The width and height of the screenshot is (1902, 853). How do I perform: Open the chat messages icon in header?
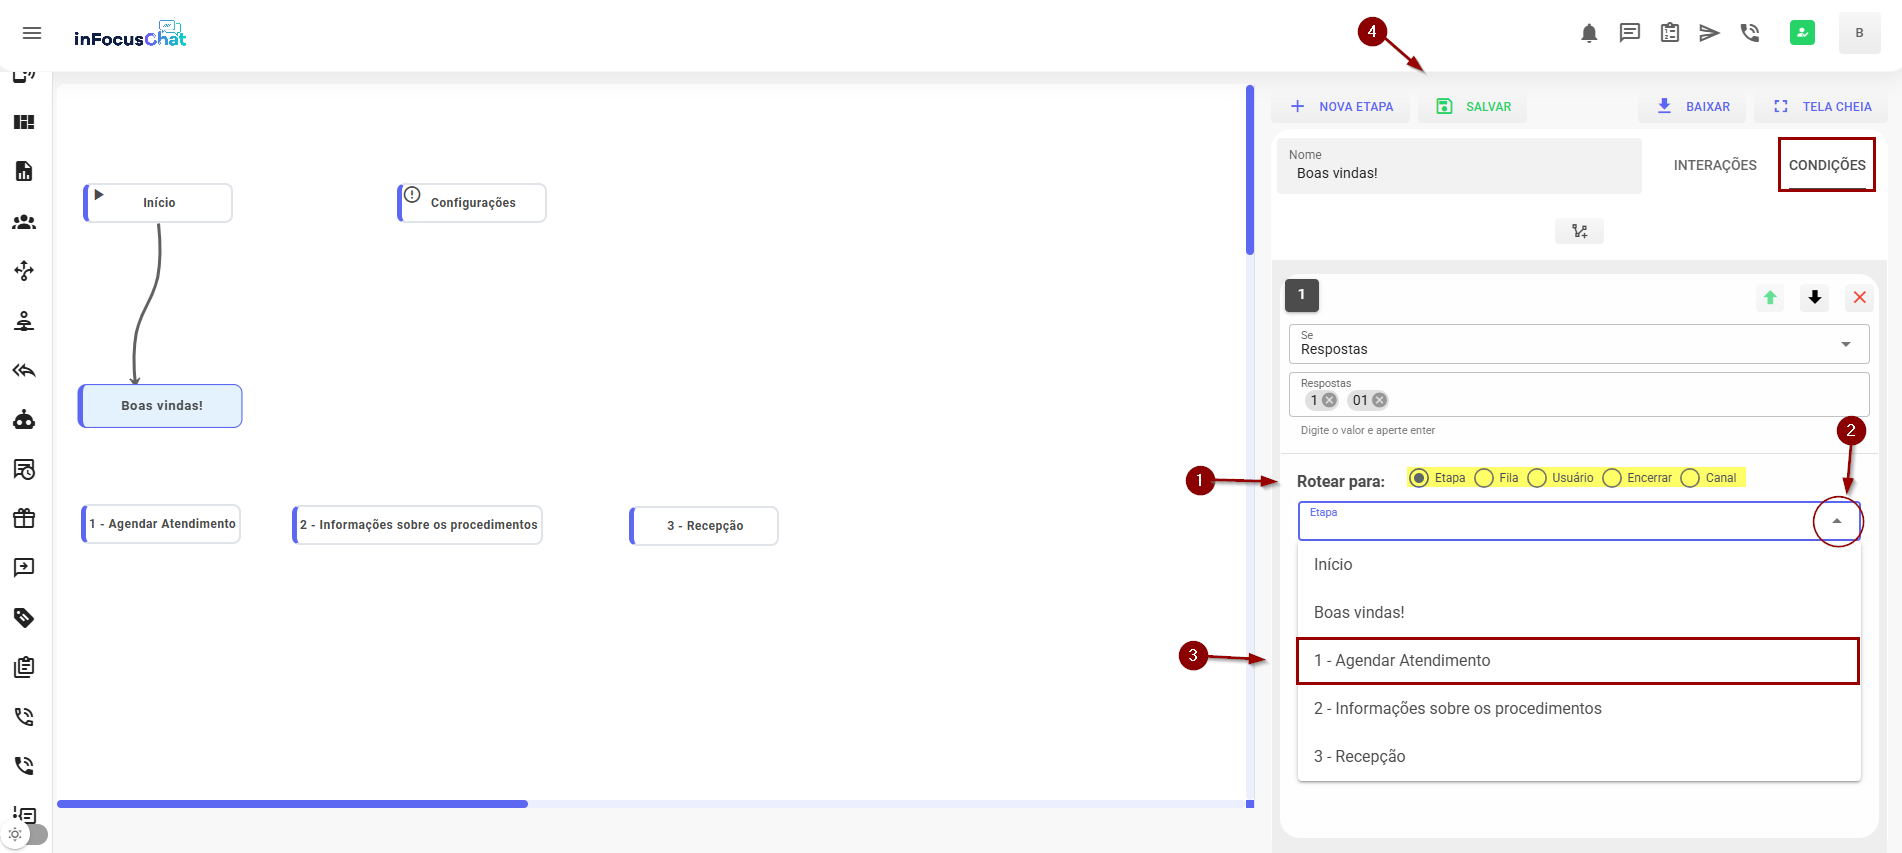1630,33
